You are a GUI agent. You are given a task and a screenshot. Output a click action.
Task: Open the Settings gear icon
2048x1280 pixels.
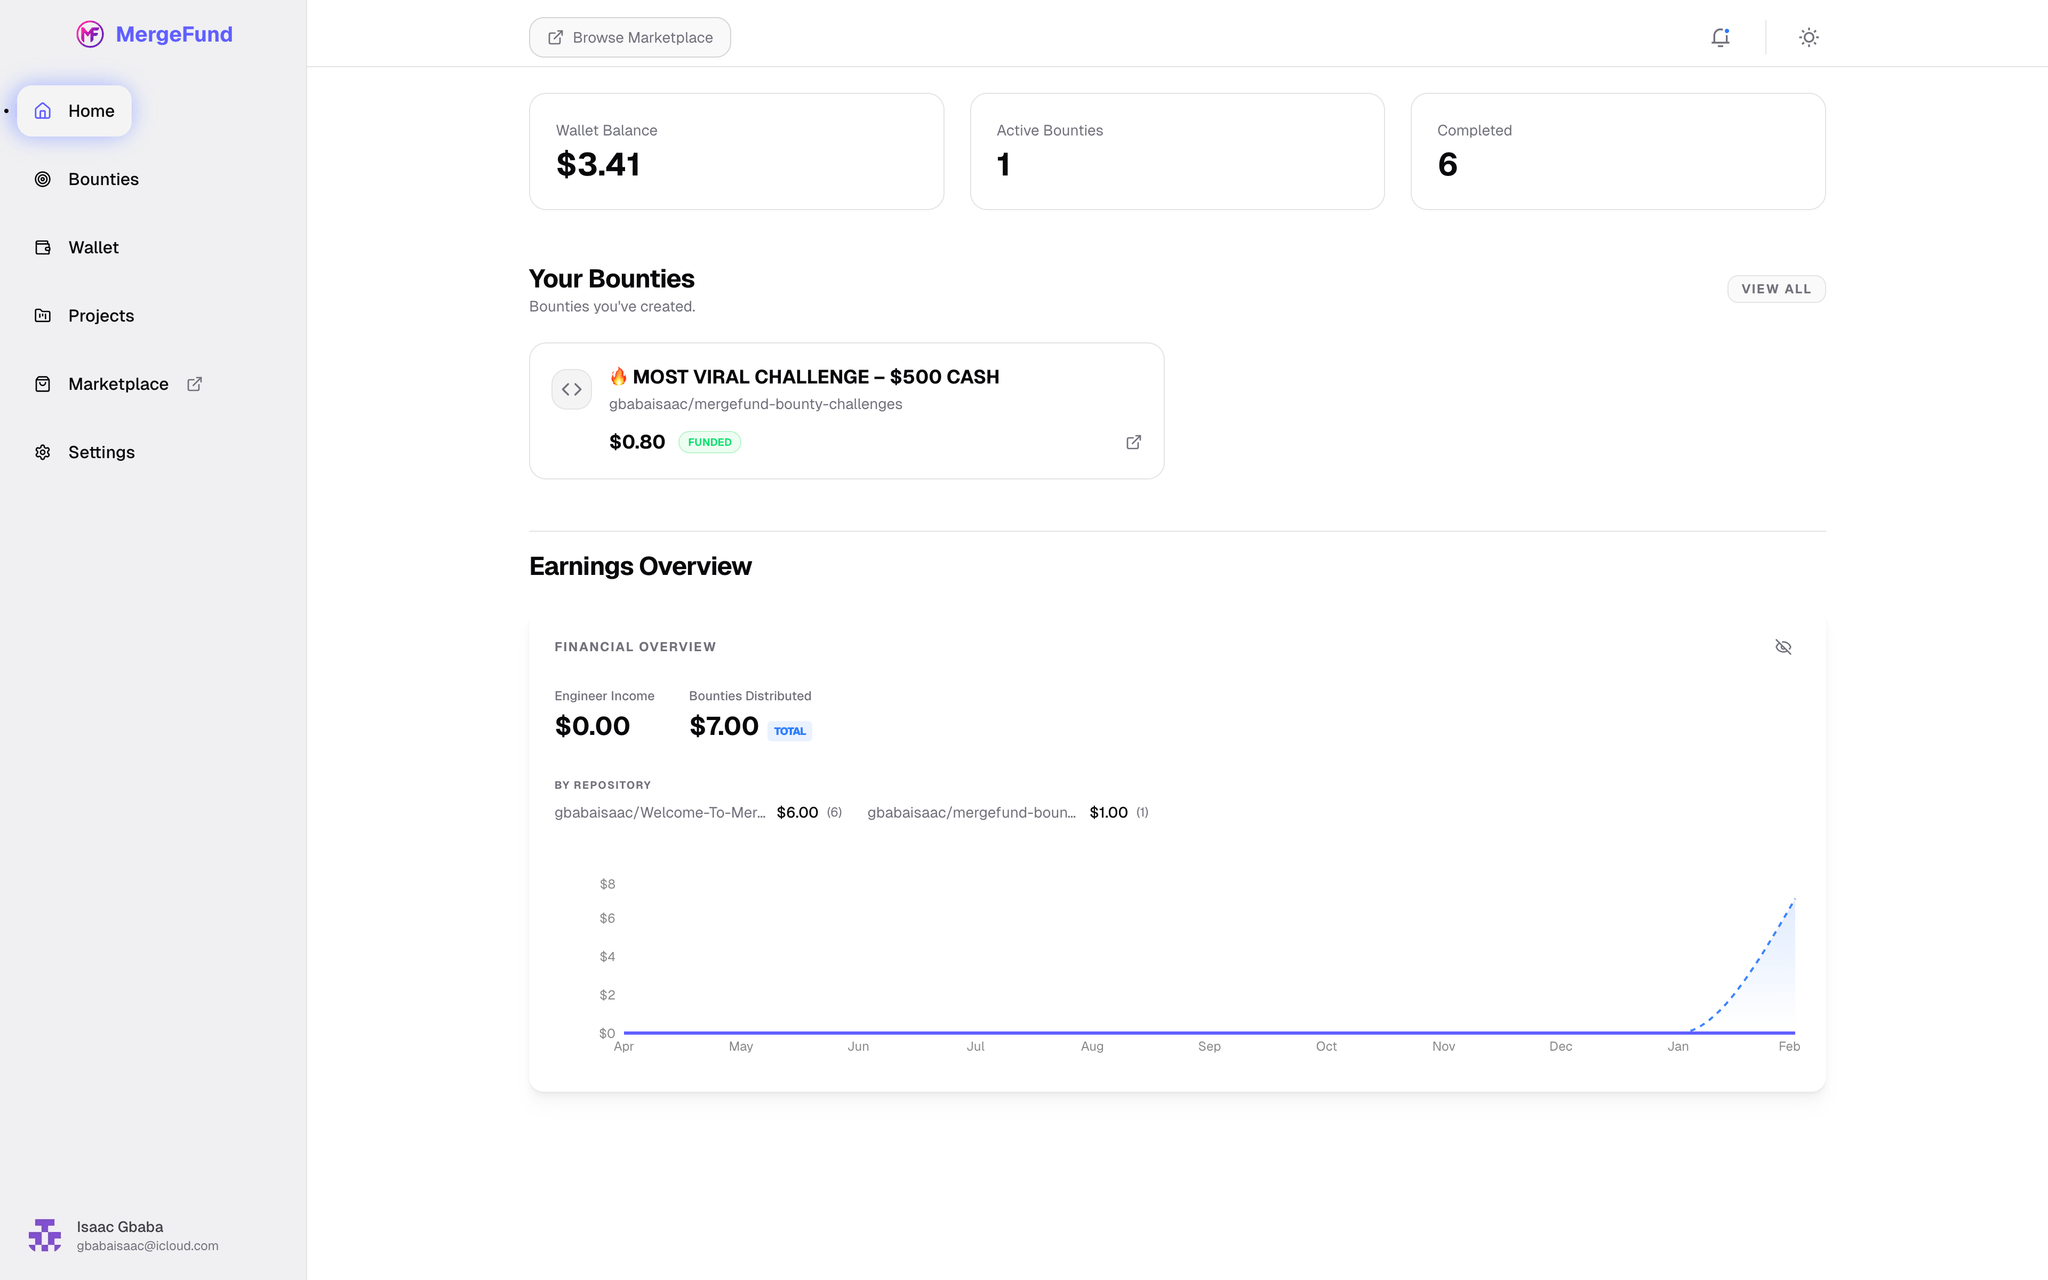(x=42, y=452)
